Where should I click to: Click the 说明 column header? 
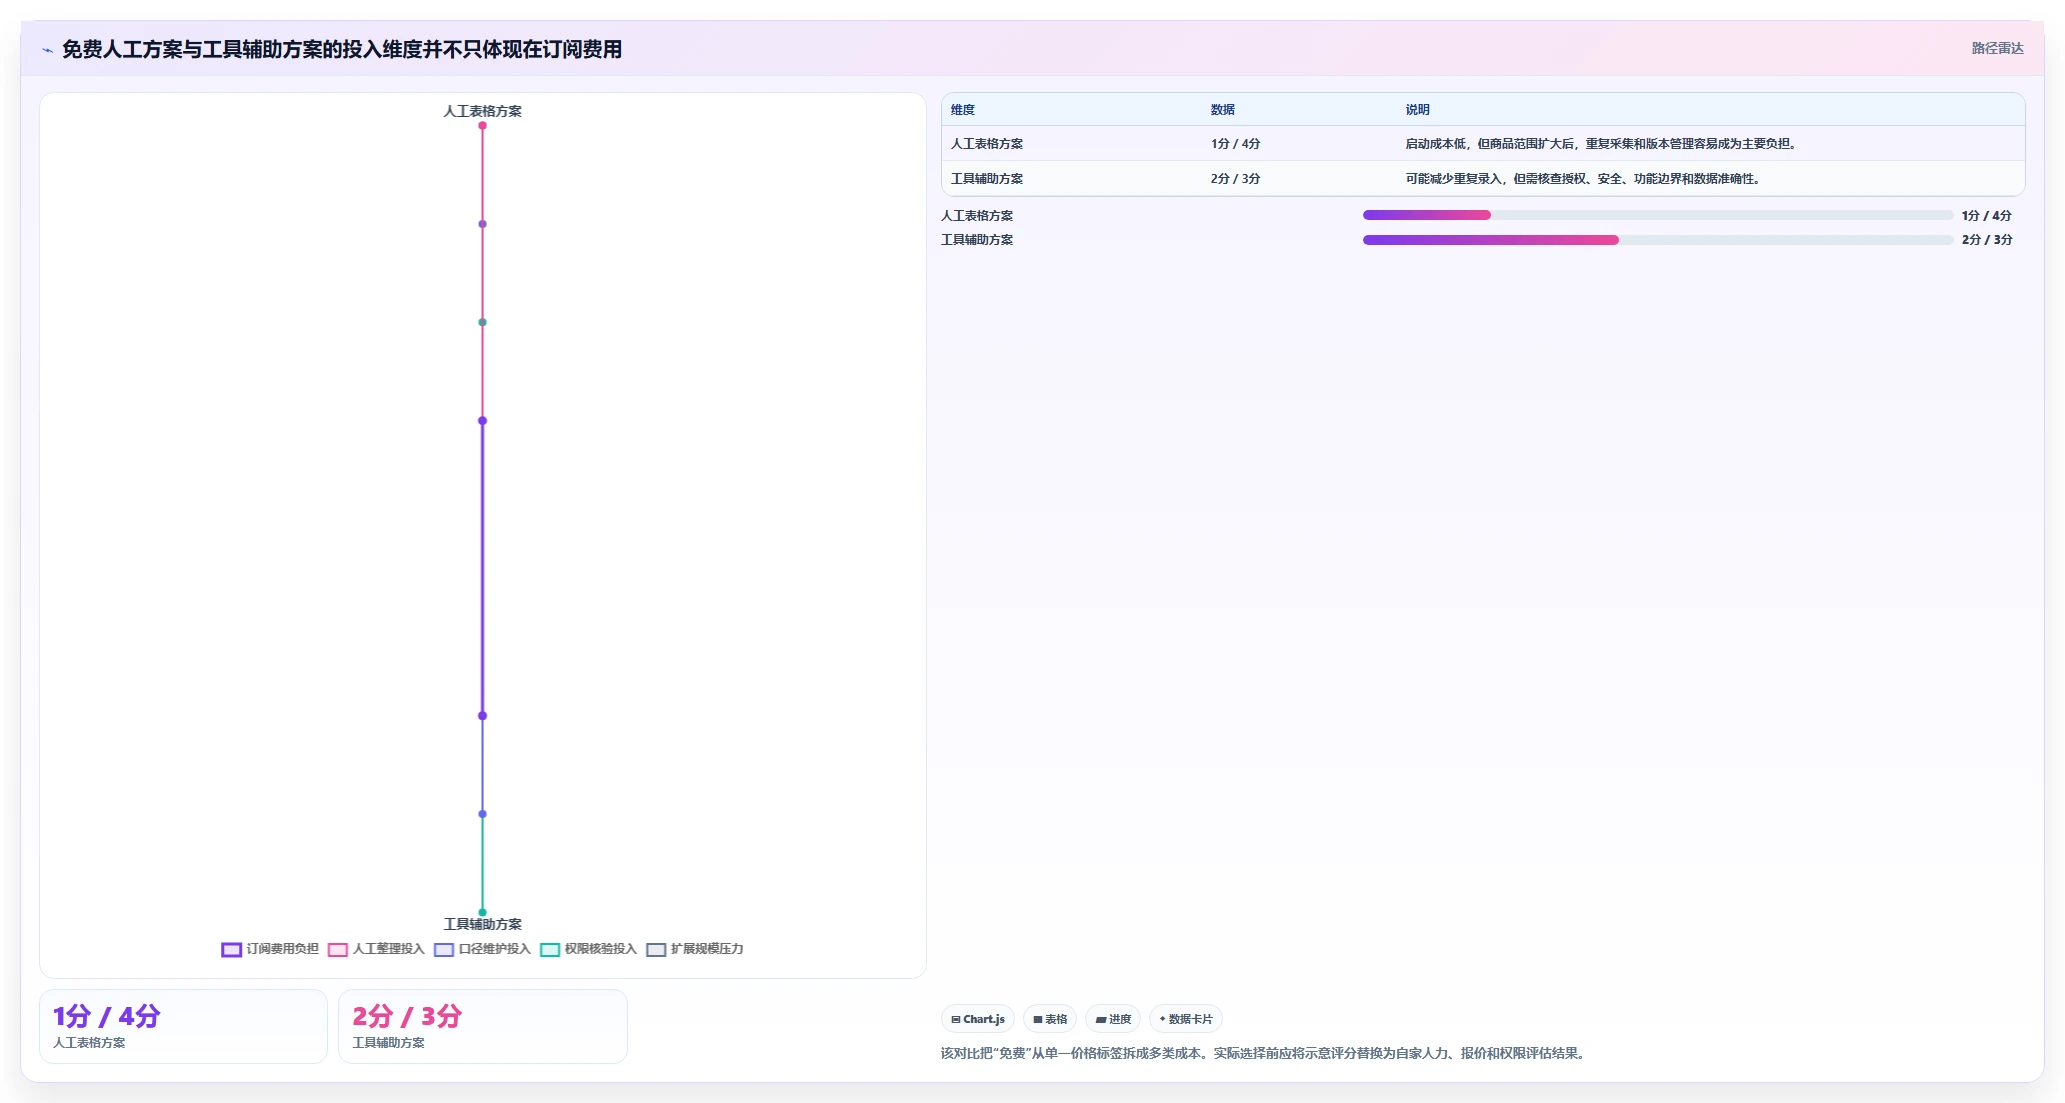pos(1418,110)
